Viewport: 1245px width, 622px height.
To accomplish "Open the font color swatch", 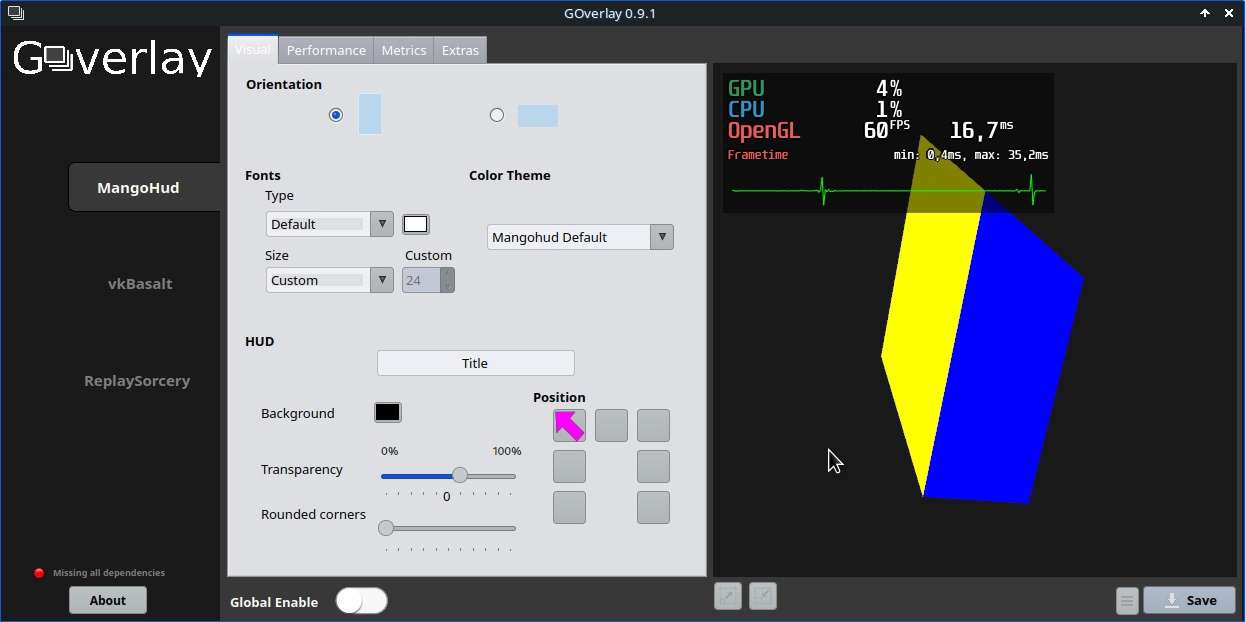I will (x=416, y=224).
